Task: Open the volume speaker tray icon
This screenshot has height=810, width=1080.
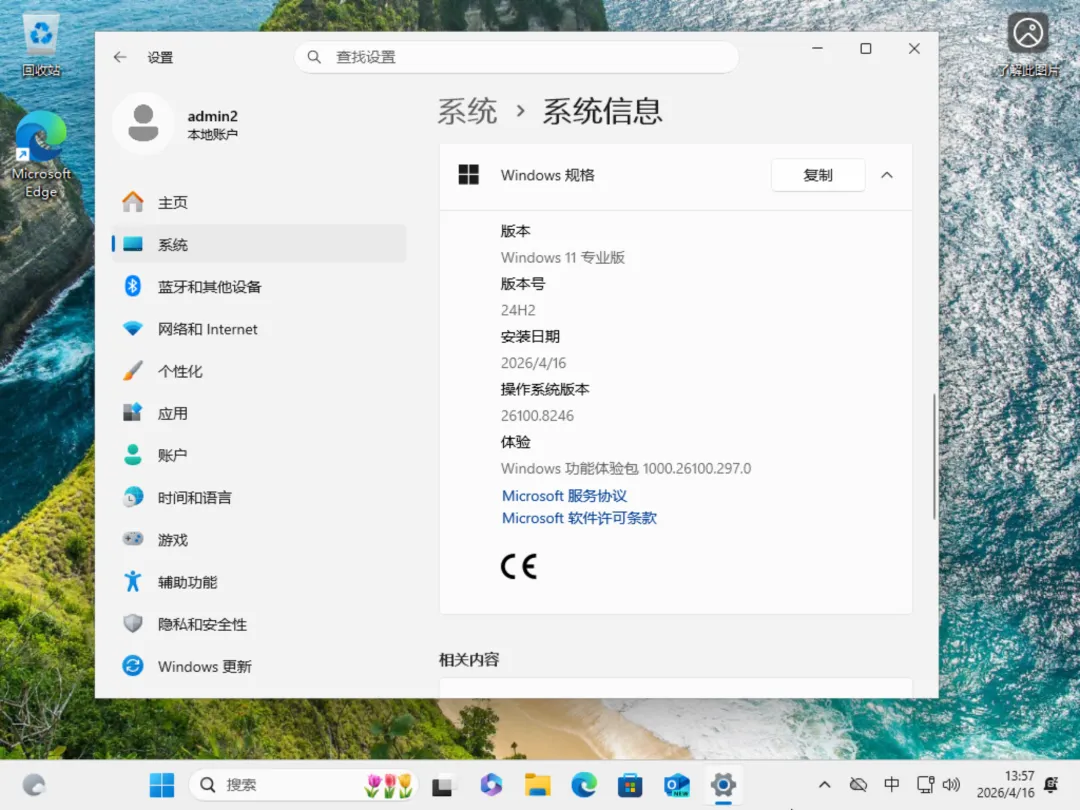Action: pos(951,785)
